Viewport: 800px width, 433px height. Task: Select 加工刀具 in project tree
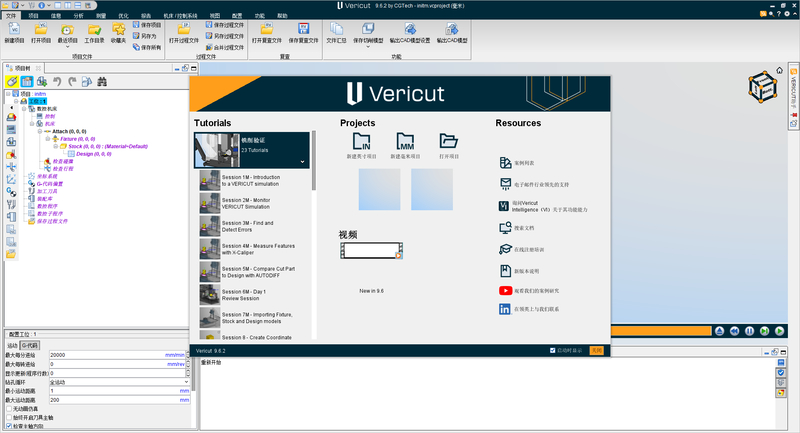(x=47, y=191)
